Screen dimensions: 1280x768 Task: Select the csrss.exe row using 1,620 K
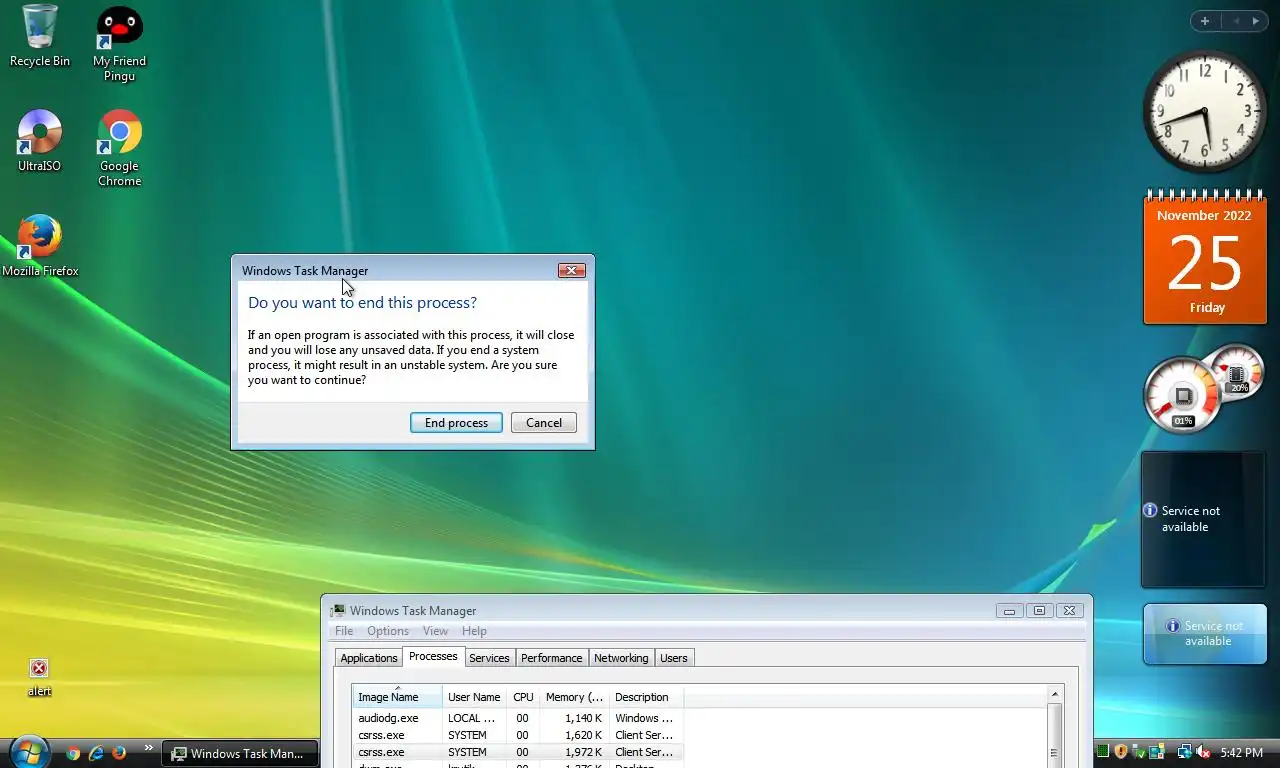click(x=517, y=735)
